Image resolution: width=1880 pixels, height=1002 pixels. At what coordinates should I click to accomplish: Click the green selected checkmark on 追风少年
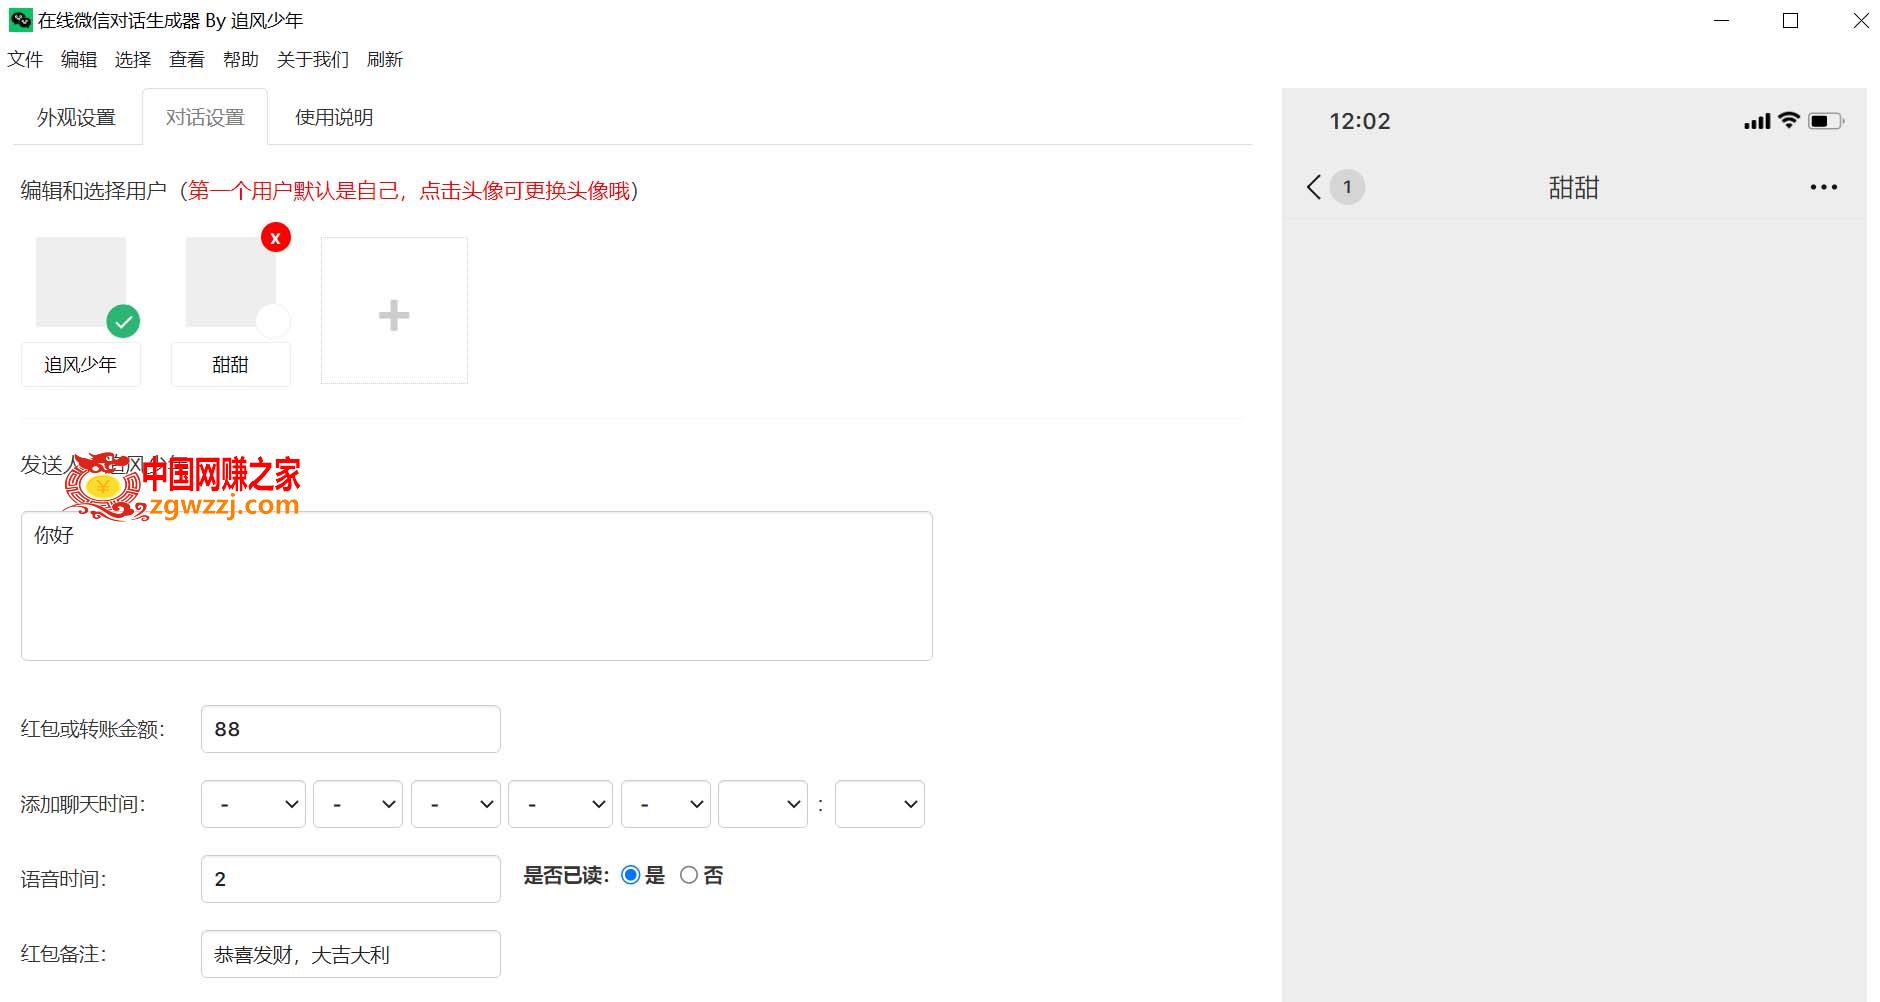123,321
